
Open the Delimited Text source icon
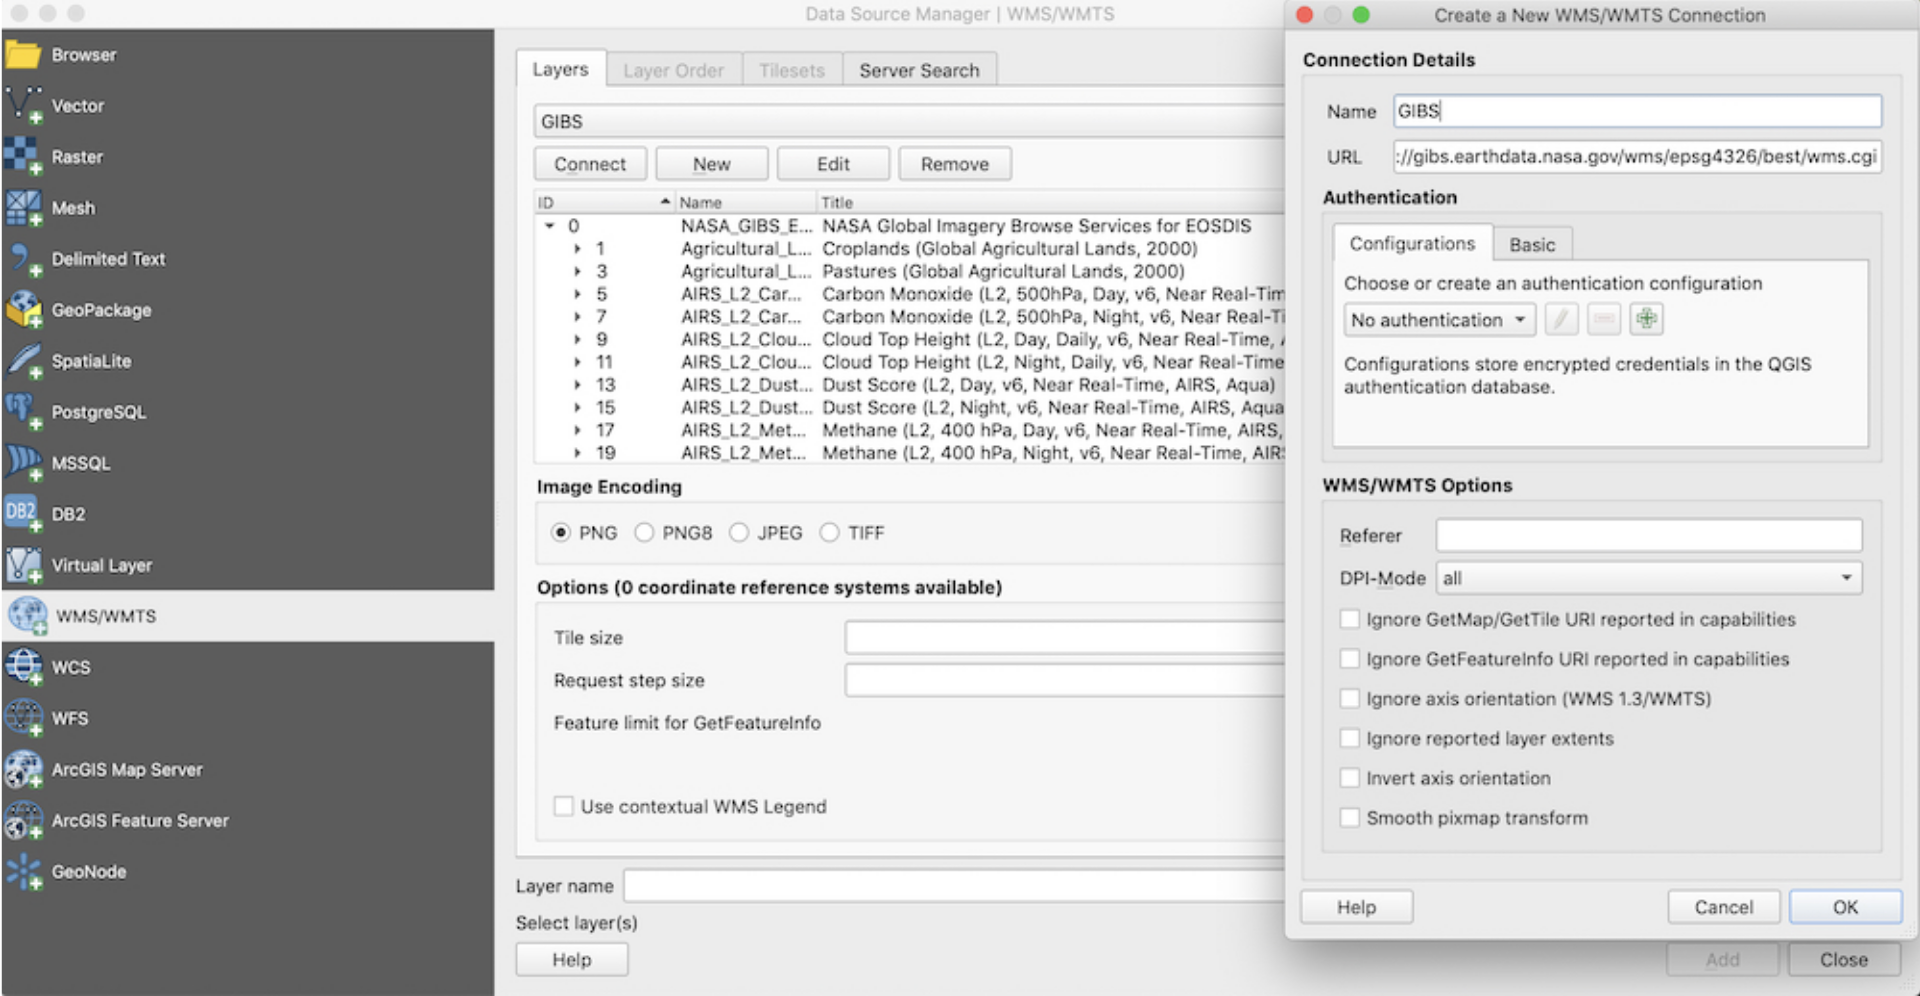pyautogui.click(x=22, y=259)
